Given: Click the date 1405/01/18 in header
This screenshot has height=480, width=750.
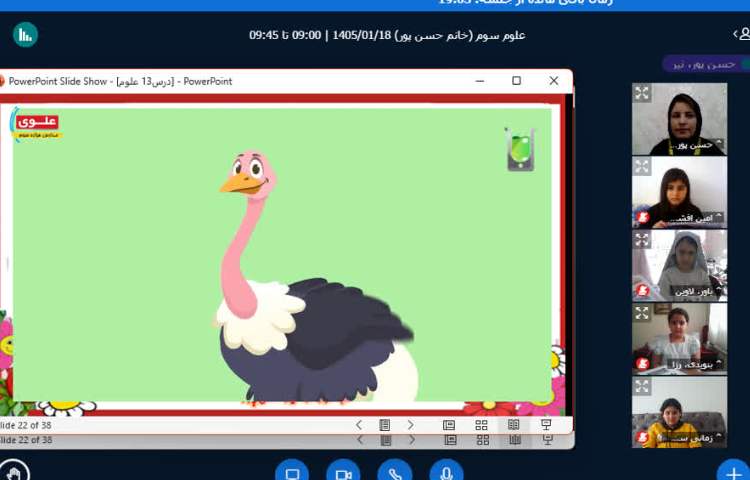Looking at the screenshot, I should (x=362, y=35).
